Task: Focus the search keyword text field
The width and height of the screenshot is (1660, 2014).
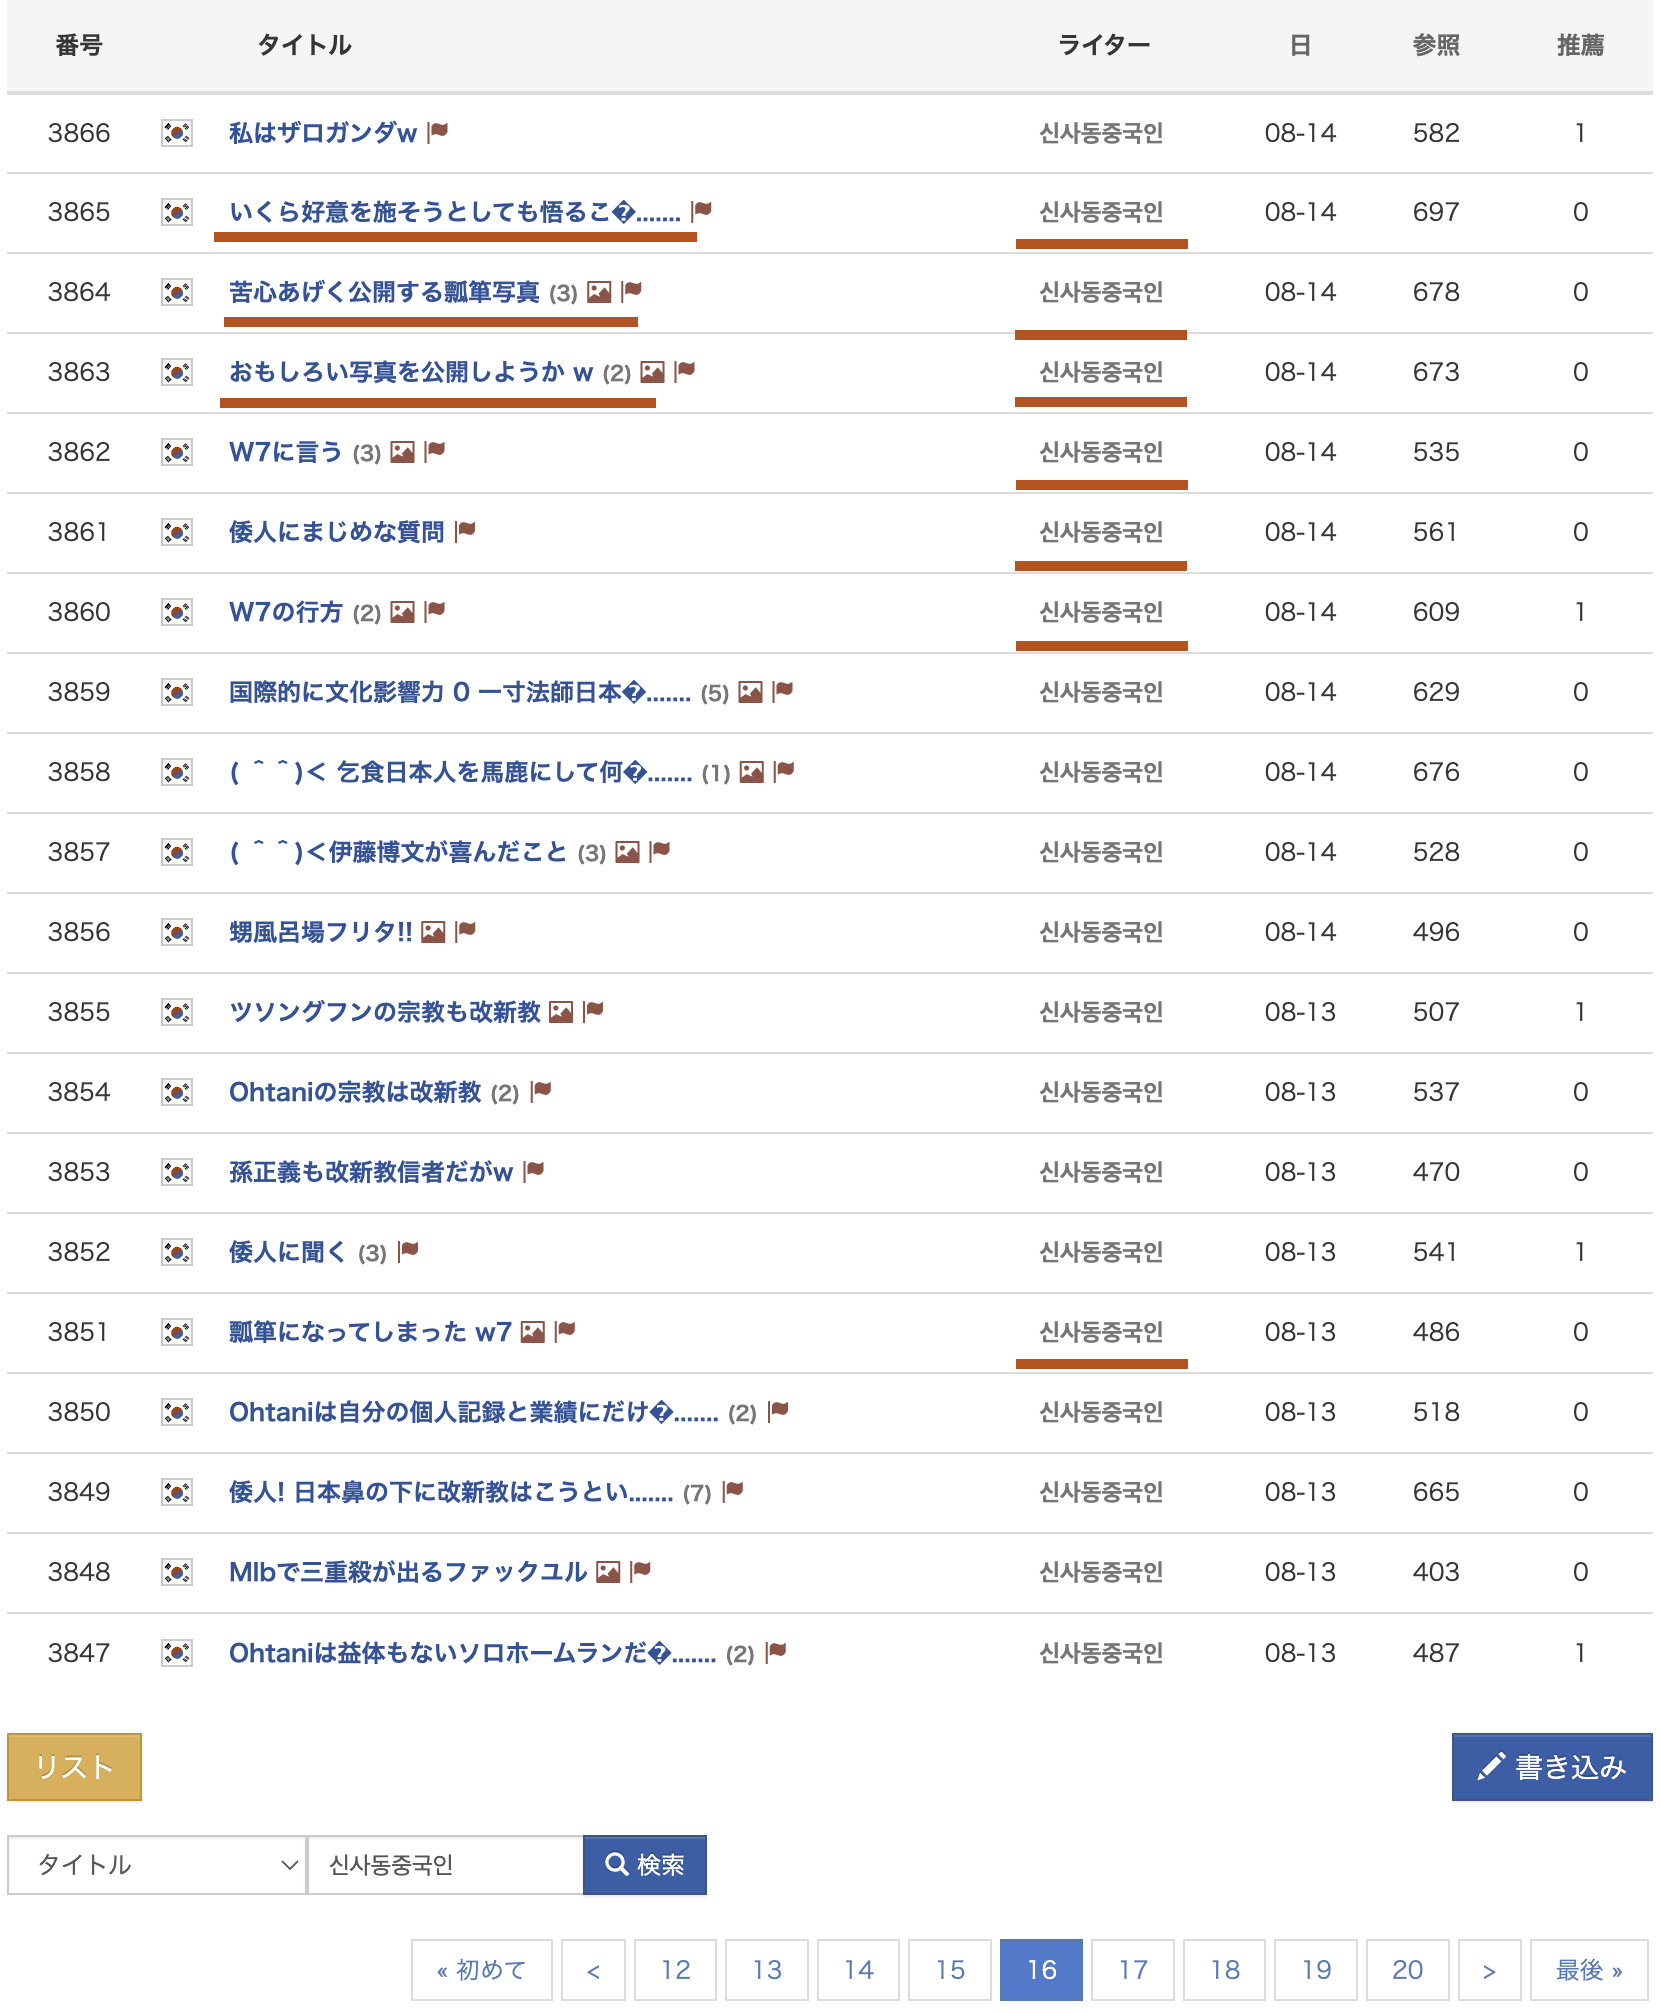Action: coord(445,1865)
